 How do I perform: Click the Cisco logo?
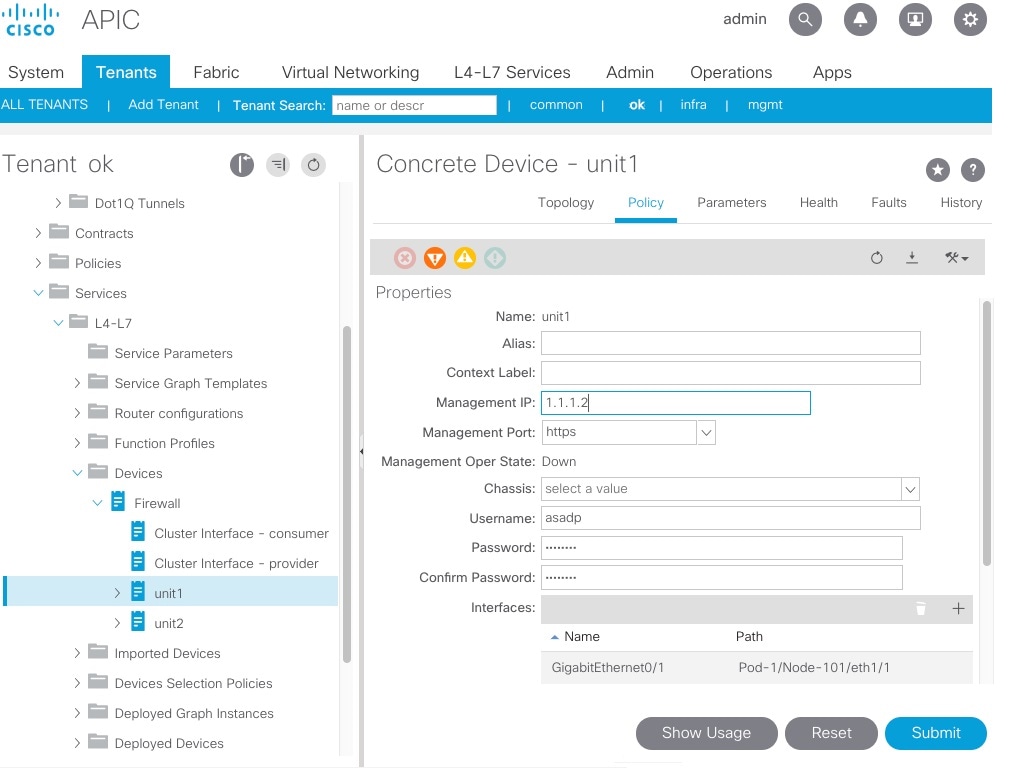31,20
